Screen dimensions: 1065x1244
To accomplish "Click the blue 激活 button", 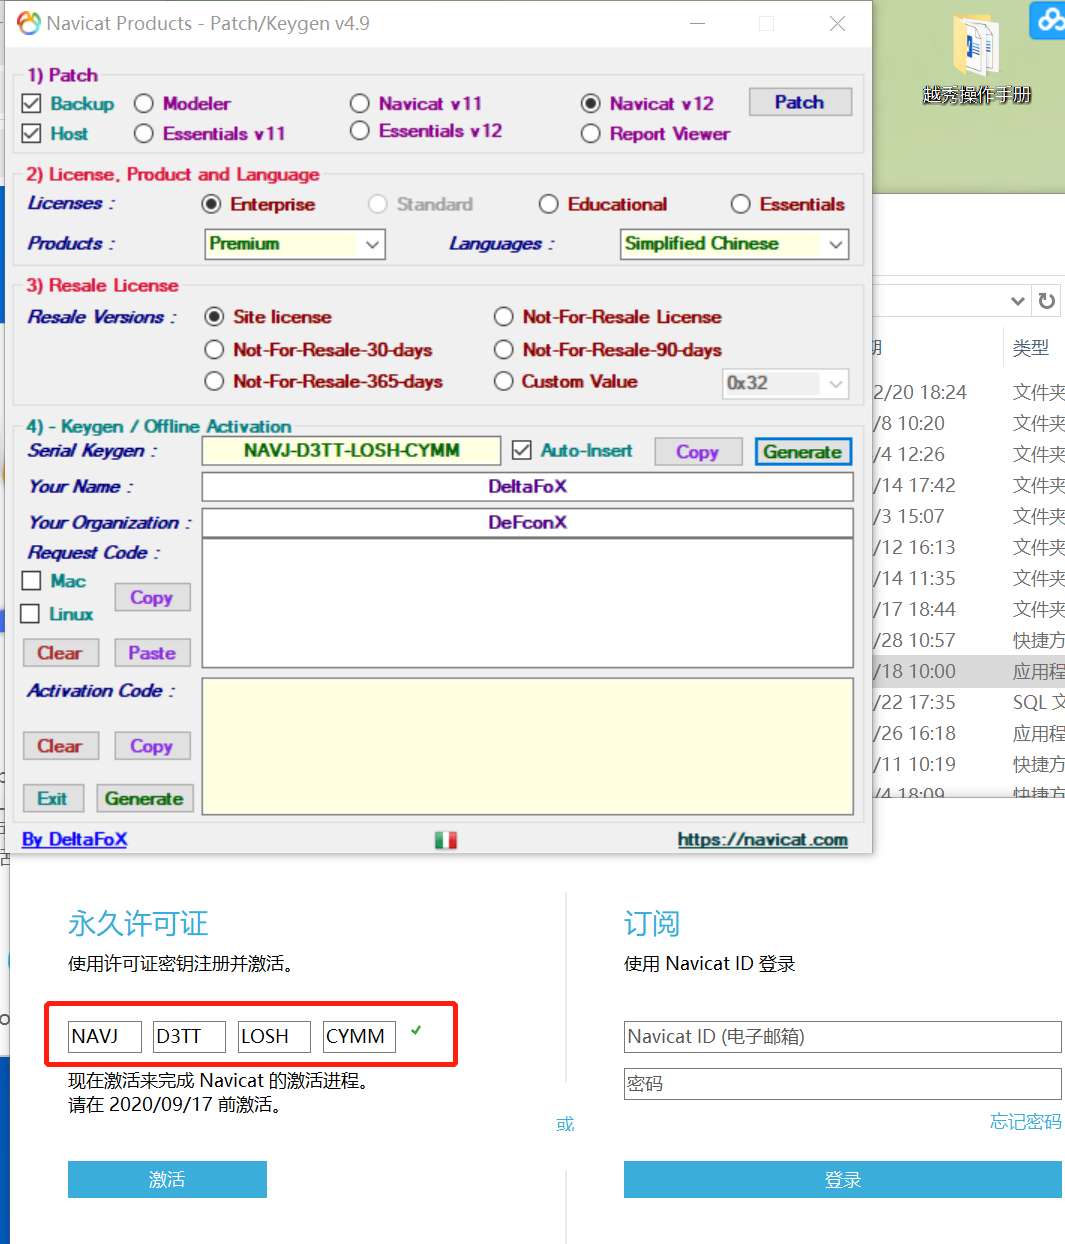I will 167,1179.
